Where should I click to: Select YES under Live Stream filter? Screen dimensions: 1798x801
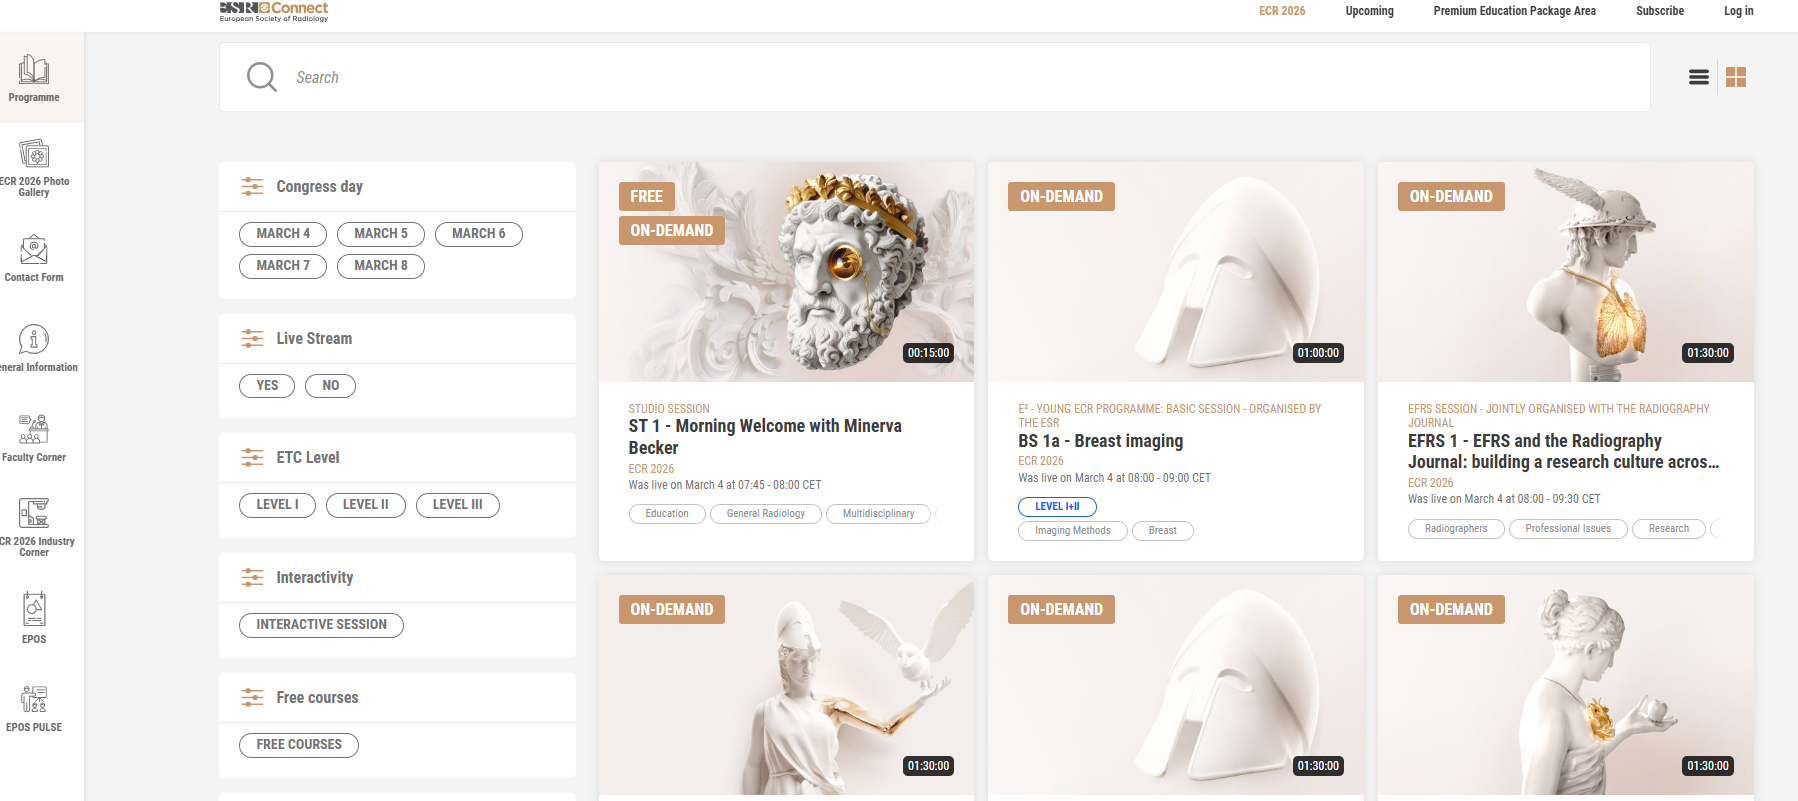click(x=267, y=386)
